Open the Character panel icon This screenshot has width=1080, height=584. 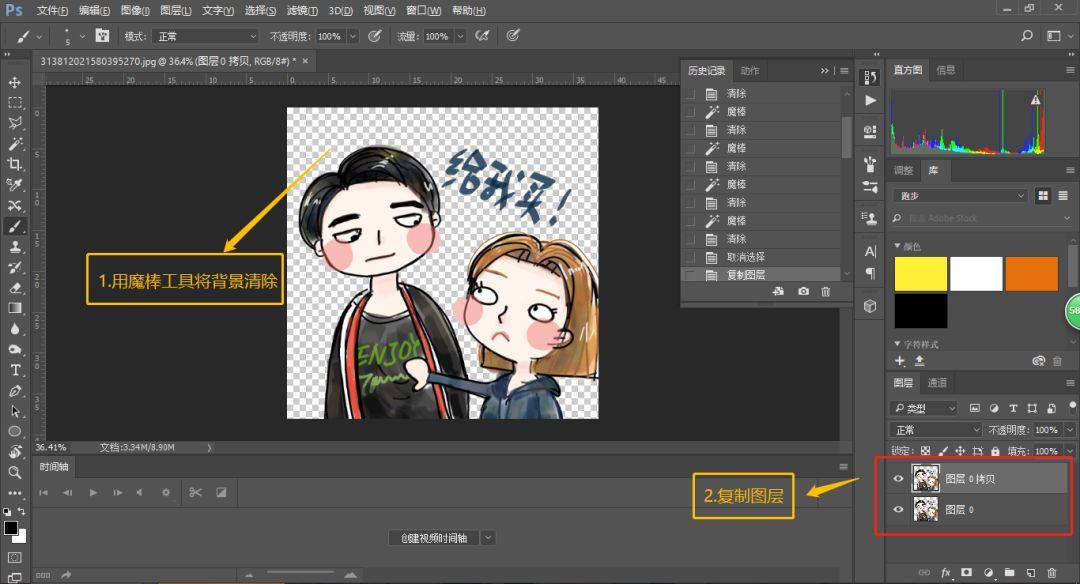870,251
